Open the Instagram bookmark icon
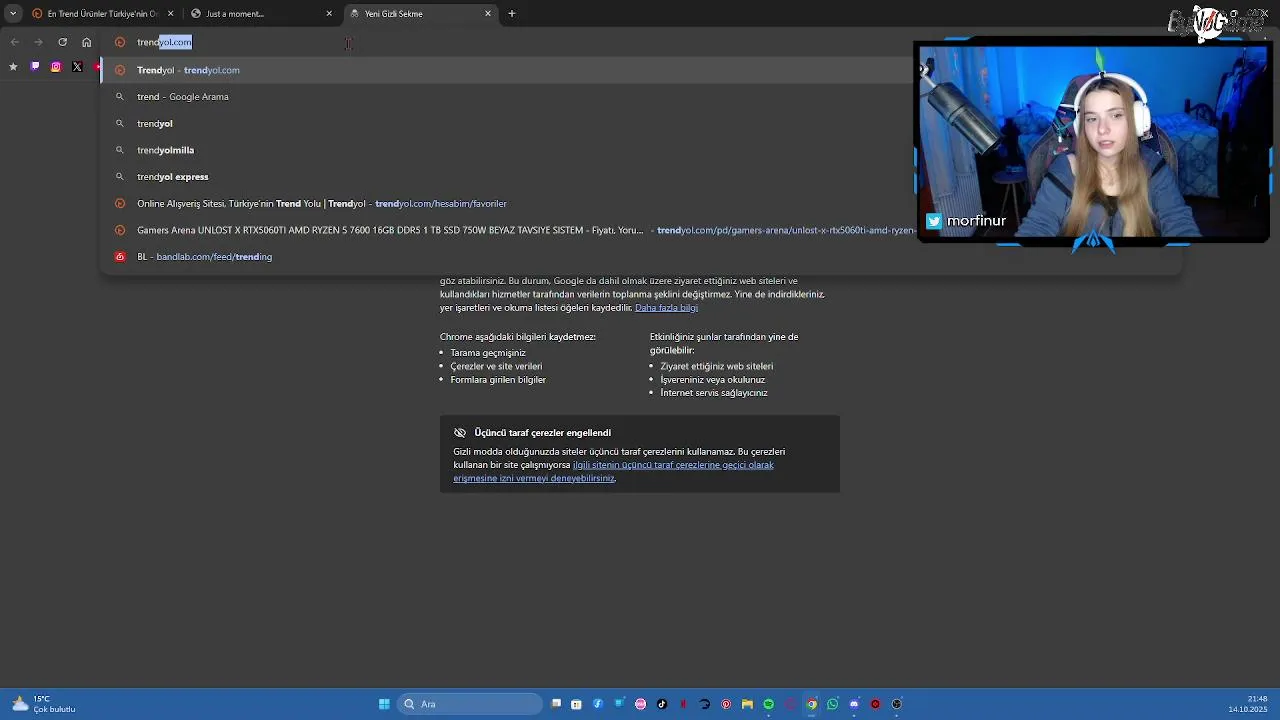This screenshot has height=720, width=1280. (x=56, y=67)
